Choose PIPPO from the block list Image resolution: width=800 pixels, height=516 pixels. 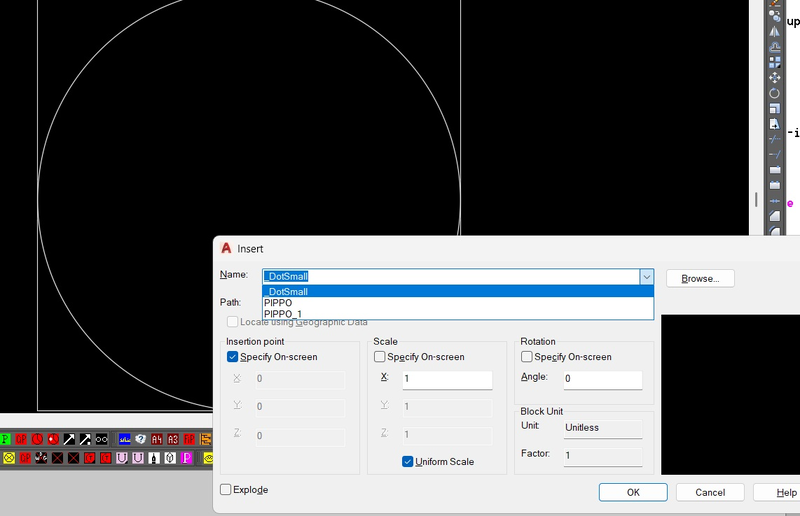point(279,302)
